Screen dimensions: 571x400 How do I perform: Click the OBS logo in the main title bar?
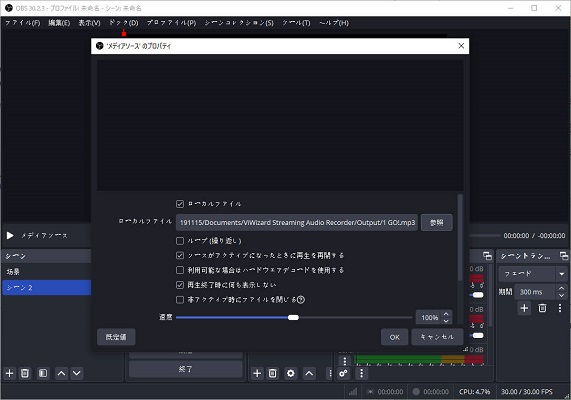click(9, 8)
